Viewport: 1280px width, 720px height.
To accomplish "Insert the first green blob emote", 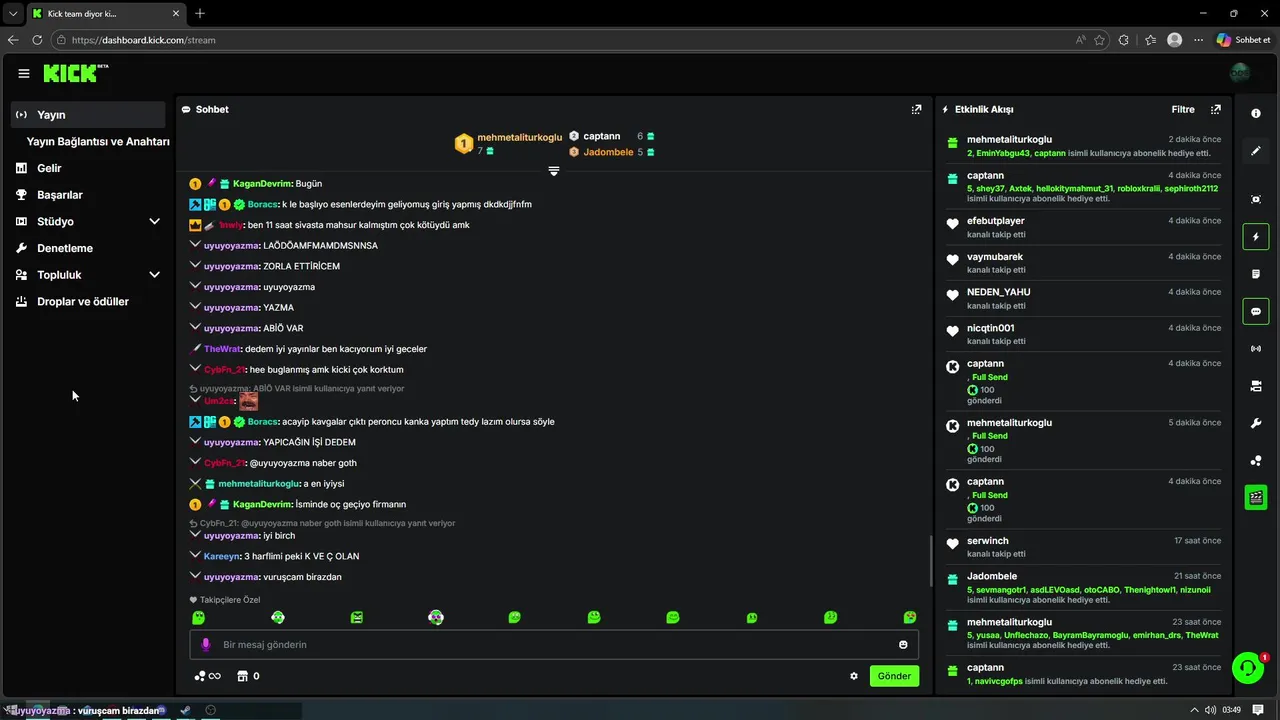I will [199, 618].
